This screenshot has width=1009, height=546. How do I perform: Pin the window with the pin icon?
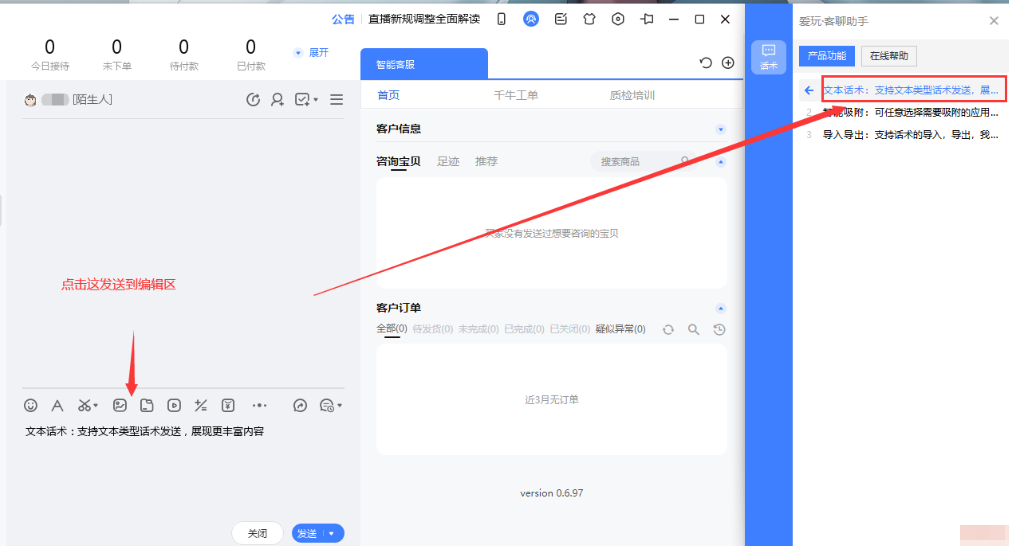[647, 19]
